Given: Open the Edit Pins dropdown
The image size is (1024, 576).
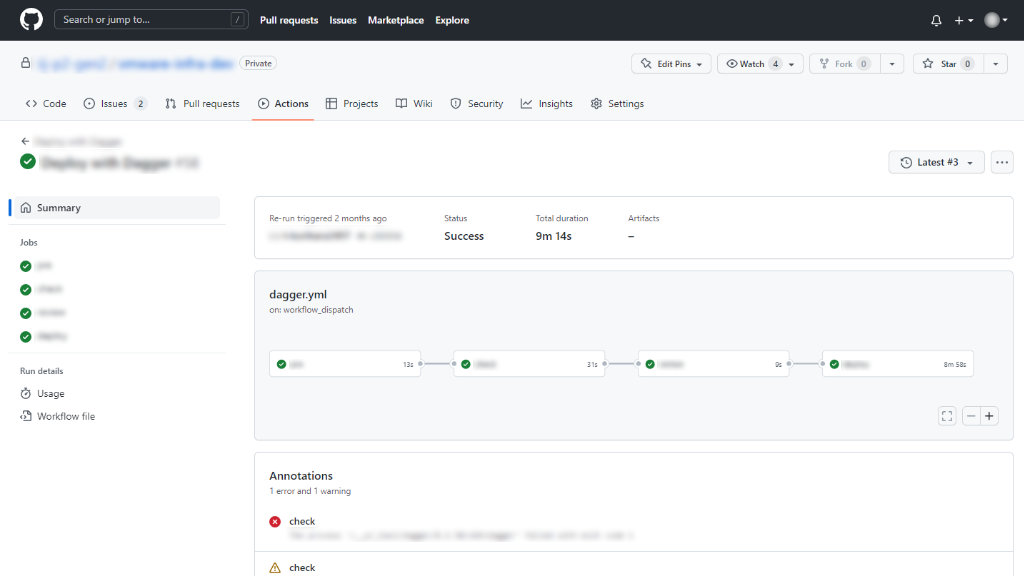Looking at the screenshot, I should (670, 62).
